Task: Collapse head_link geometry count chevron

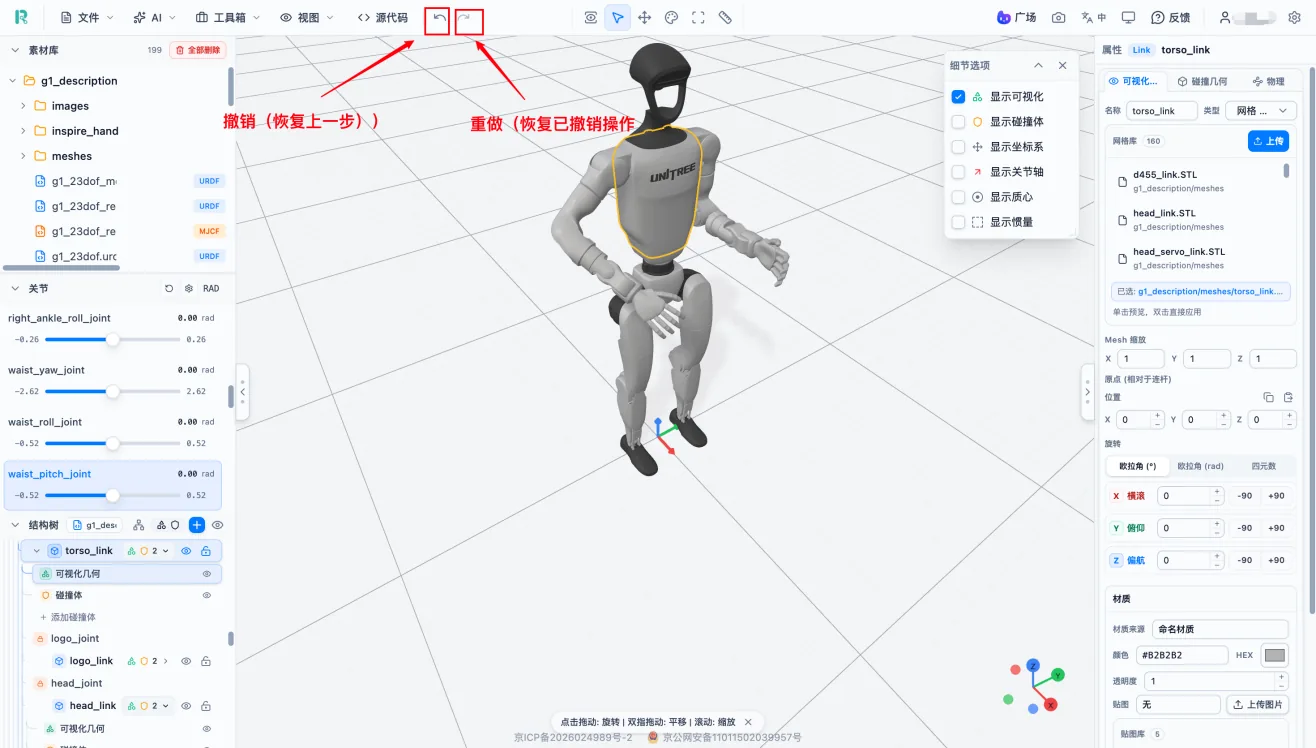Action: (x=166, y=706)
